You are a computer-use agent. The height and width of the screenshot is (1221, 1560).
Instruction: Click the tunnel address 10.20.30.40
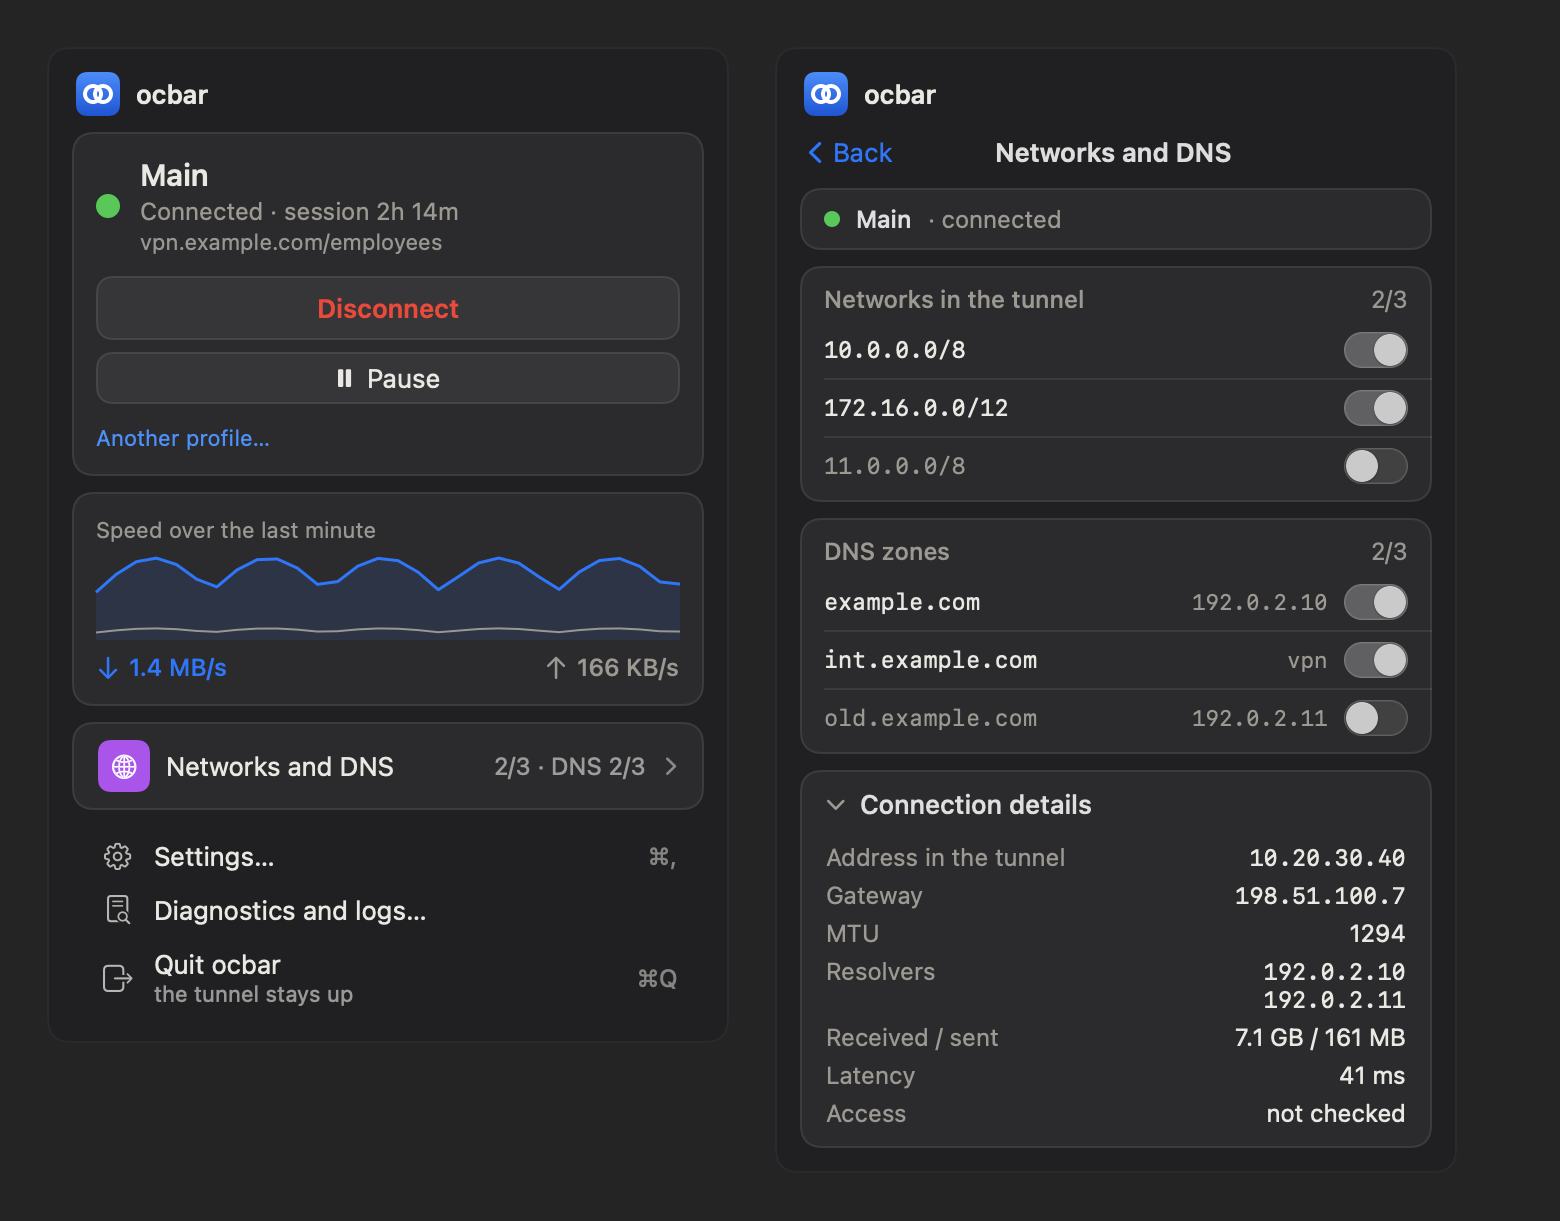point(1327,858)
